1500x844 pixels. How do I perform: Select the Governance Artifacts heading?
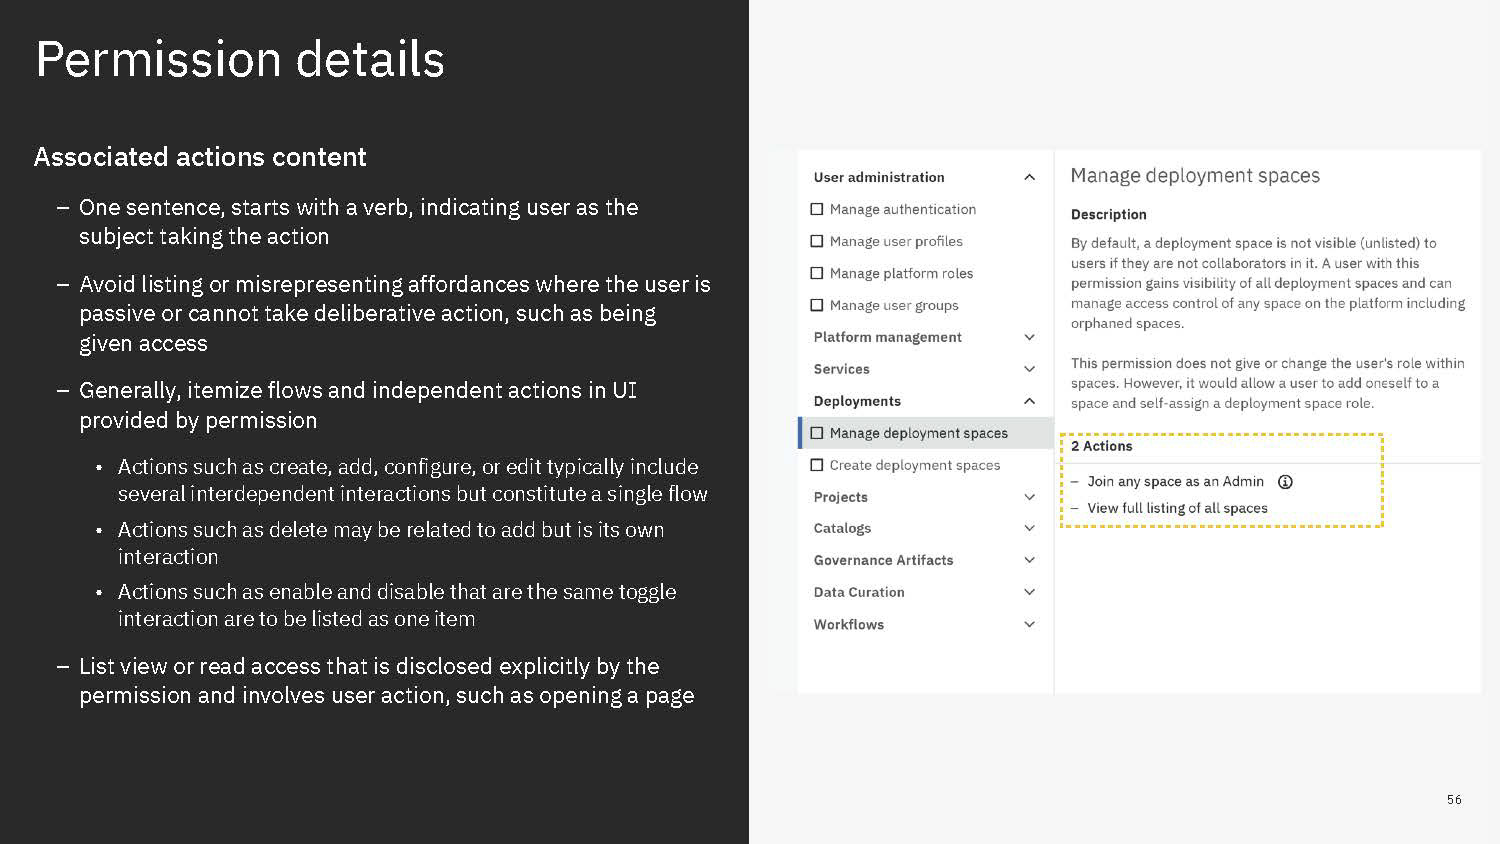click(x=884, y=560)
